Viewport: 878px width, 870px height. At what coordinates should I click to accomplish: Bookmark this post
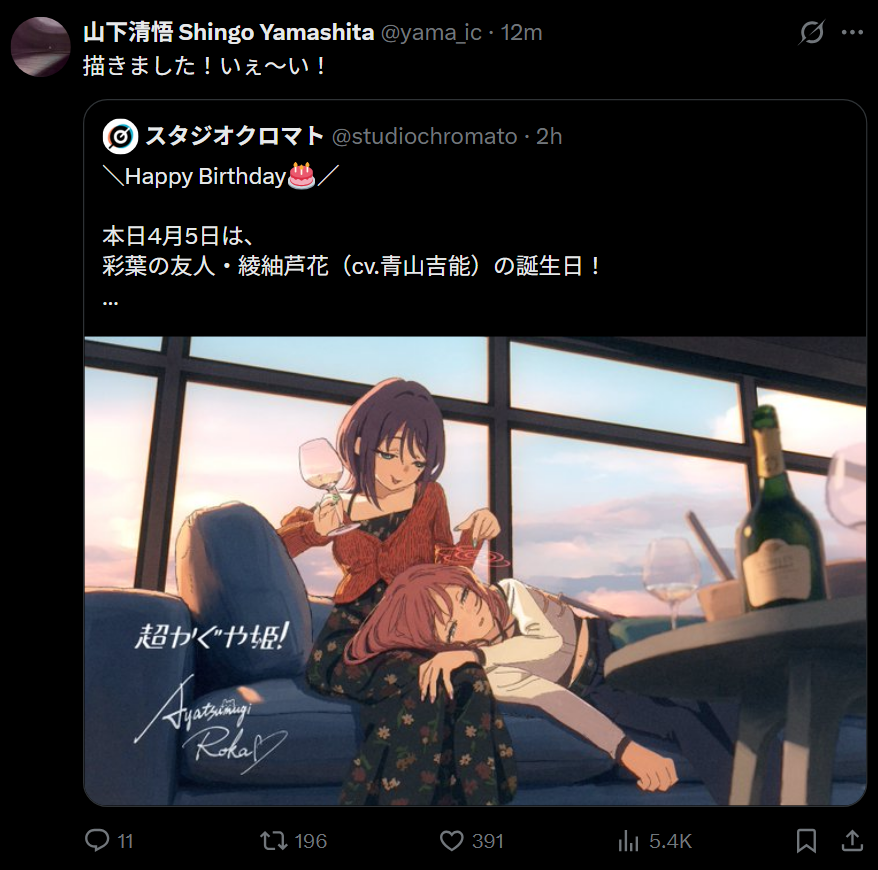coord(806,841)
